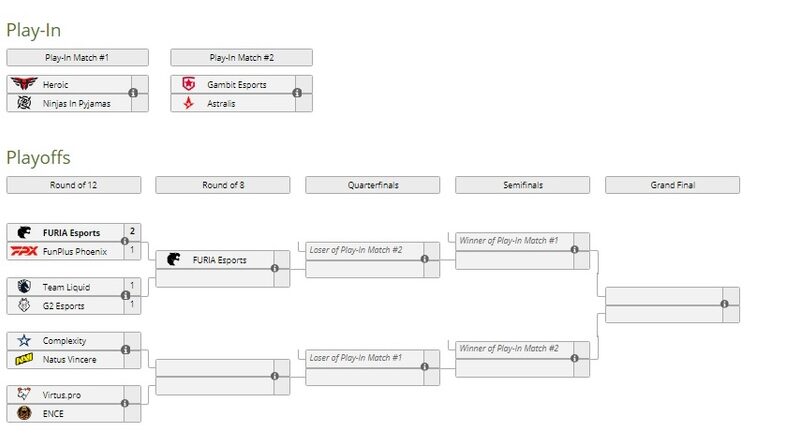Click the Astralis team logo

click(x=188, y=103)
